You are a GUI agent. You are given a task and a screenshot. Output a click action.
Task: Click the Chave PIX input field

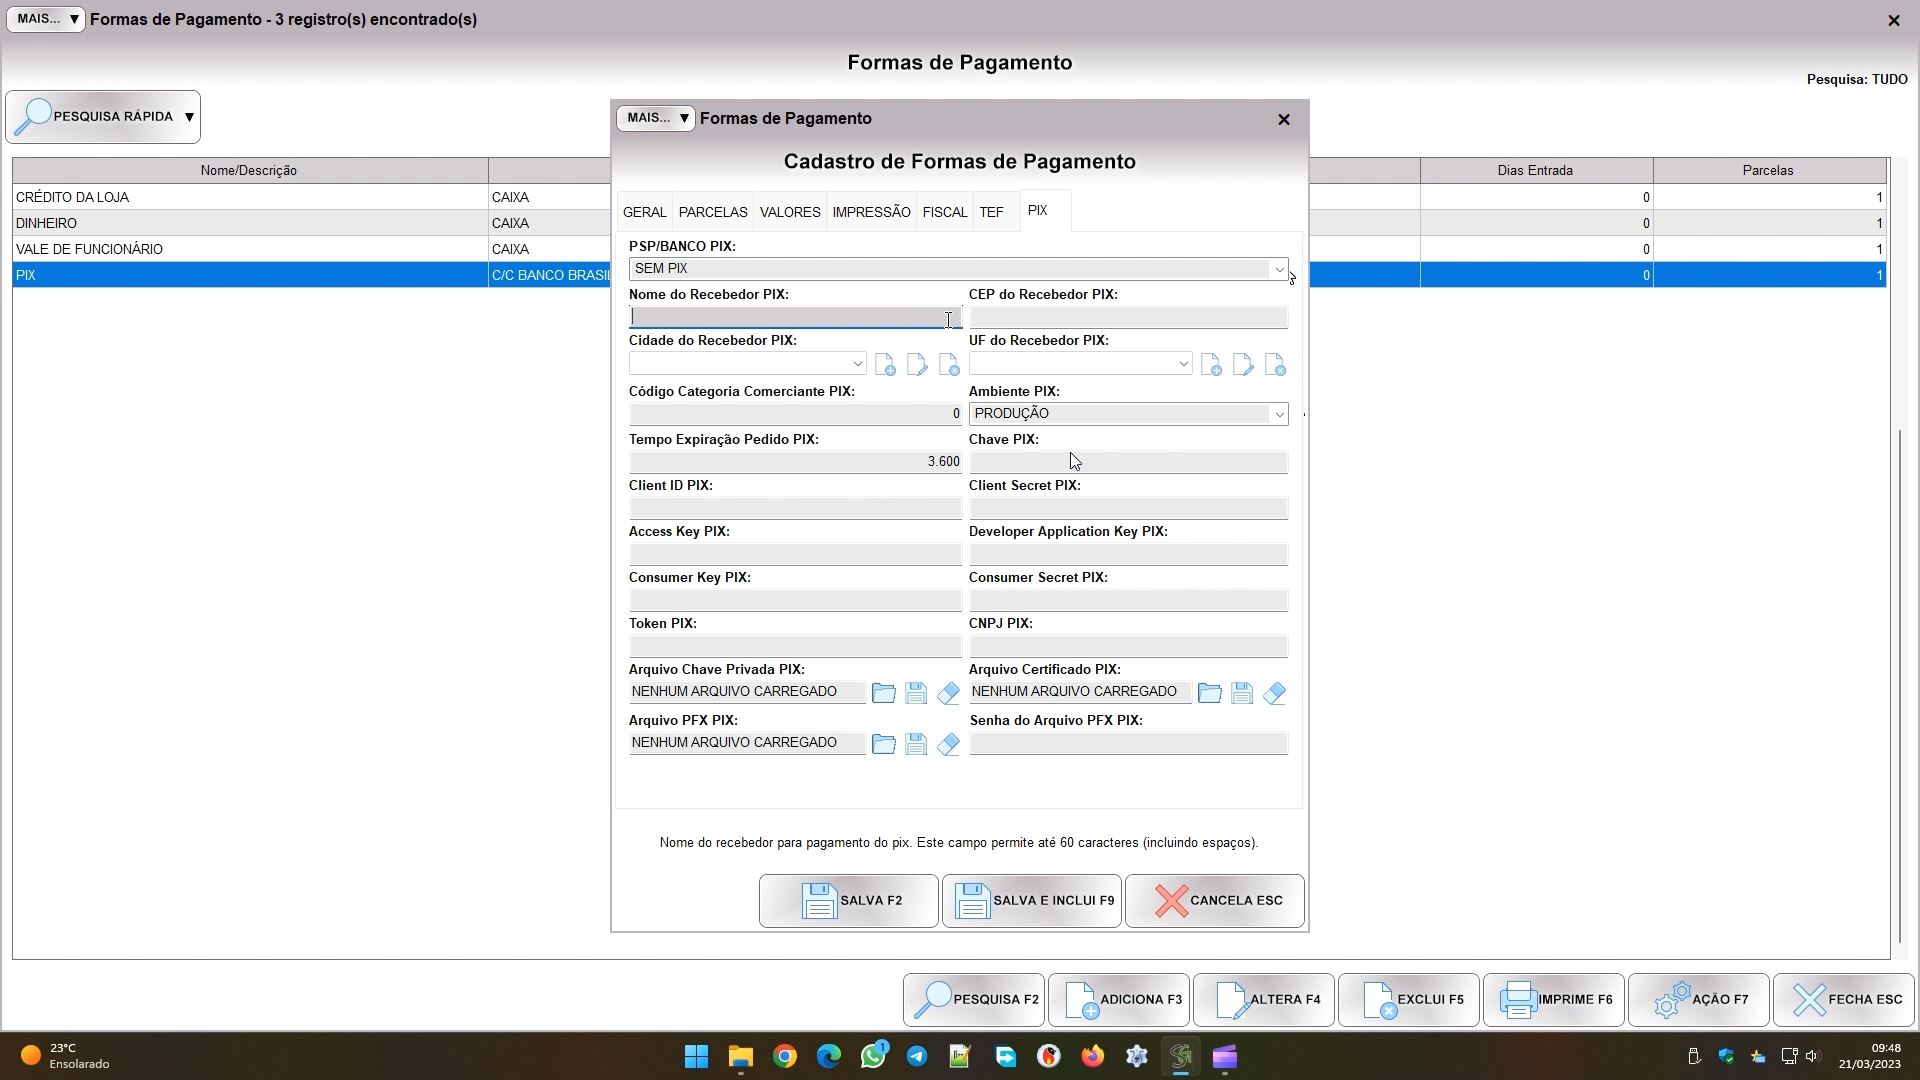(1128, 462)
